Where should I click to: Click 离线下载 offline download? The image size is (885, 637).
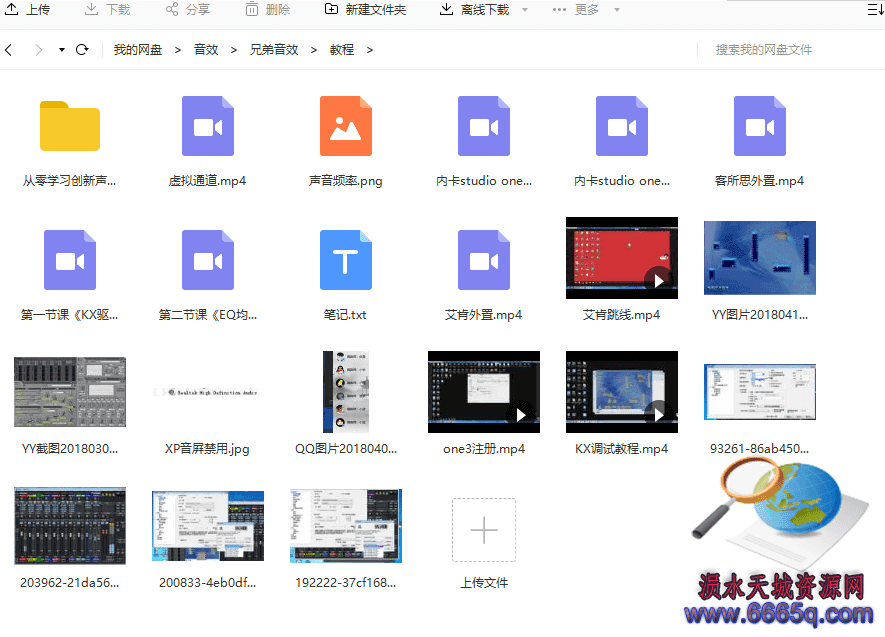pos(475,10)
